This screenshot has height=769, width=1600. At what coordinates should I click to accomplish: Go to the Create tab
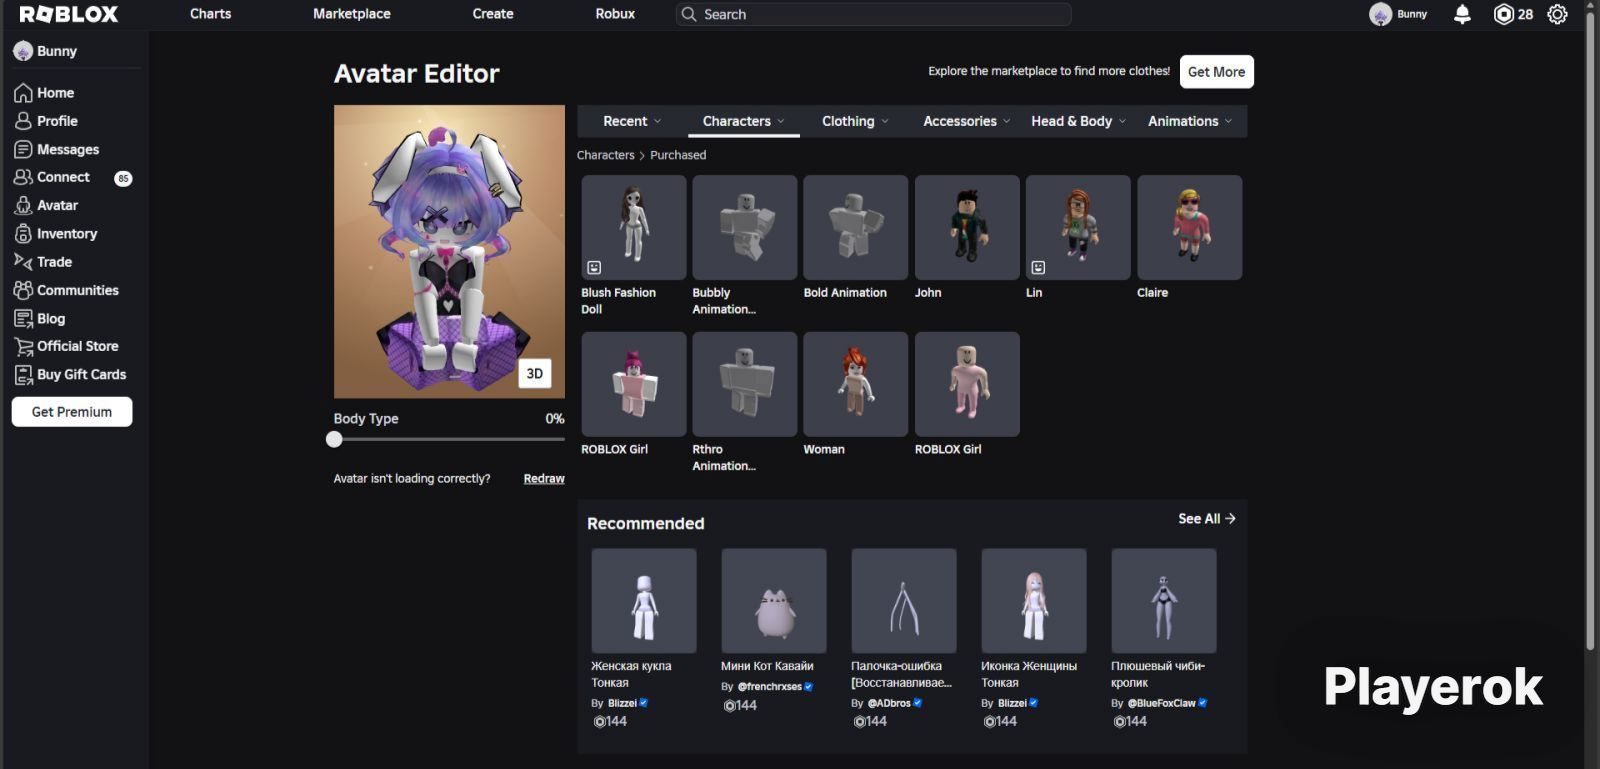coord(493,14)
